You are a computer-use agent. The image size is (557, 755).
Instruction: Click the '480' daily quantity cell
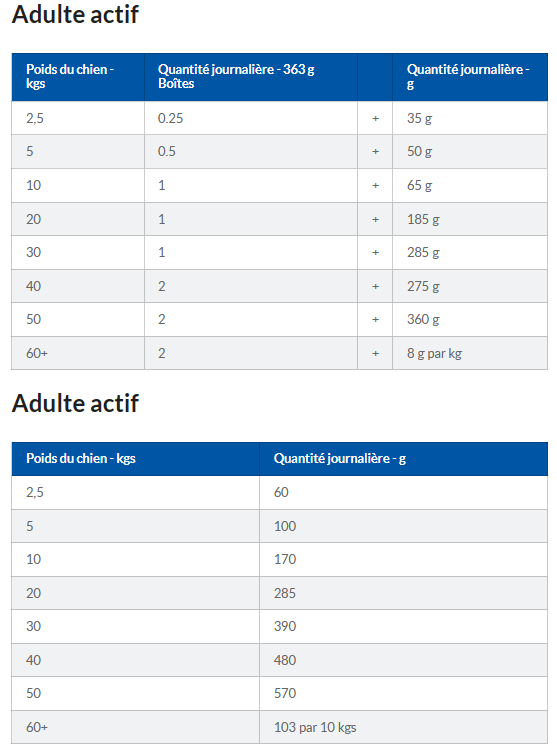pos(403,660)
